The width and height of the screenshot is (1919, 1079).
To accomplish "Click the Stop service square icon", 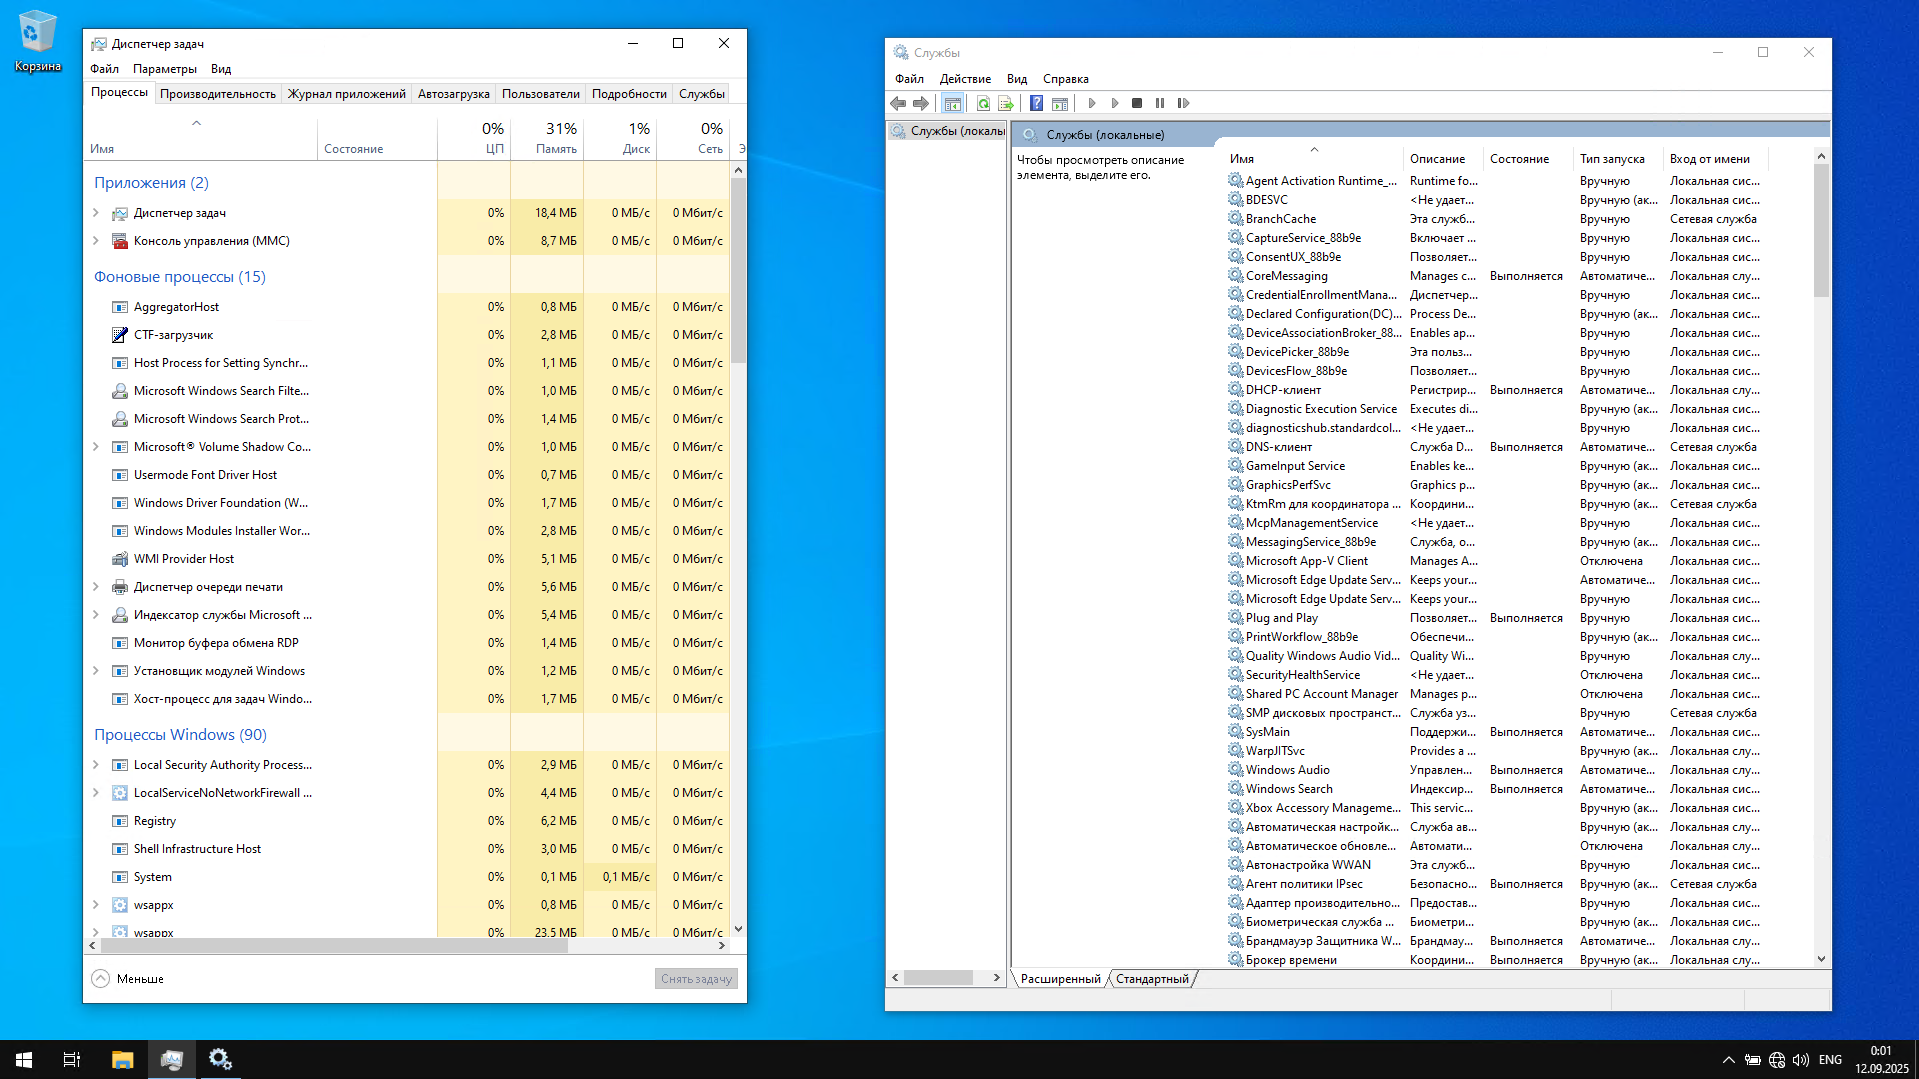I will tap(1137, 103).
